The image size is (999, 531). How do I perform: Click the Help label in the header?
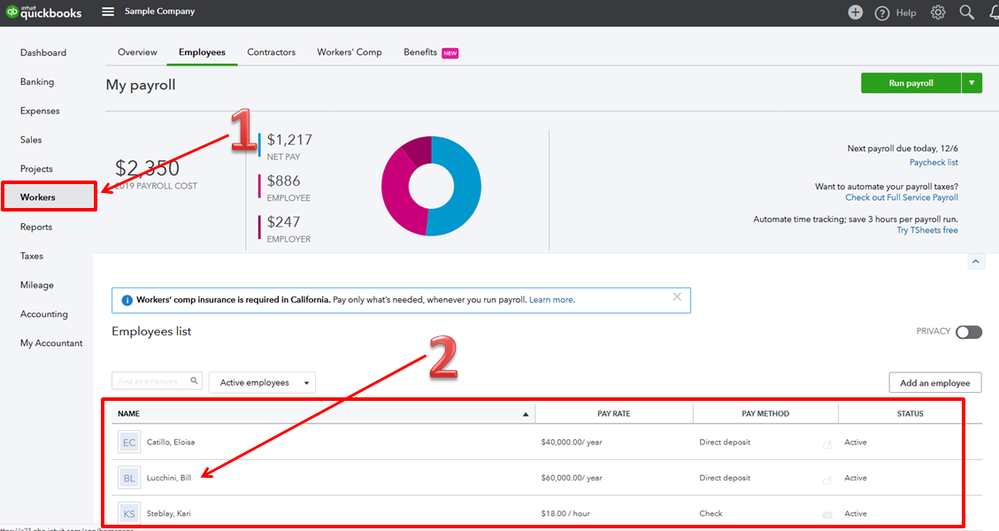coord(906,13)
